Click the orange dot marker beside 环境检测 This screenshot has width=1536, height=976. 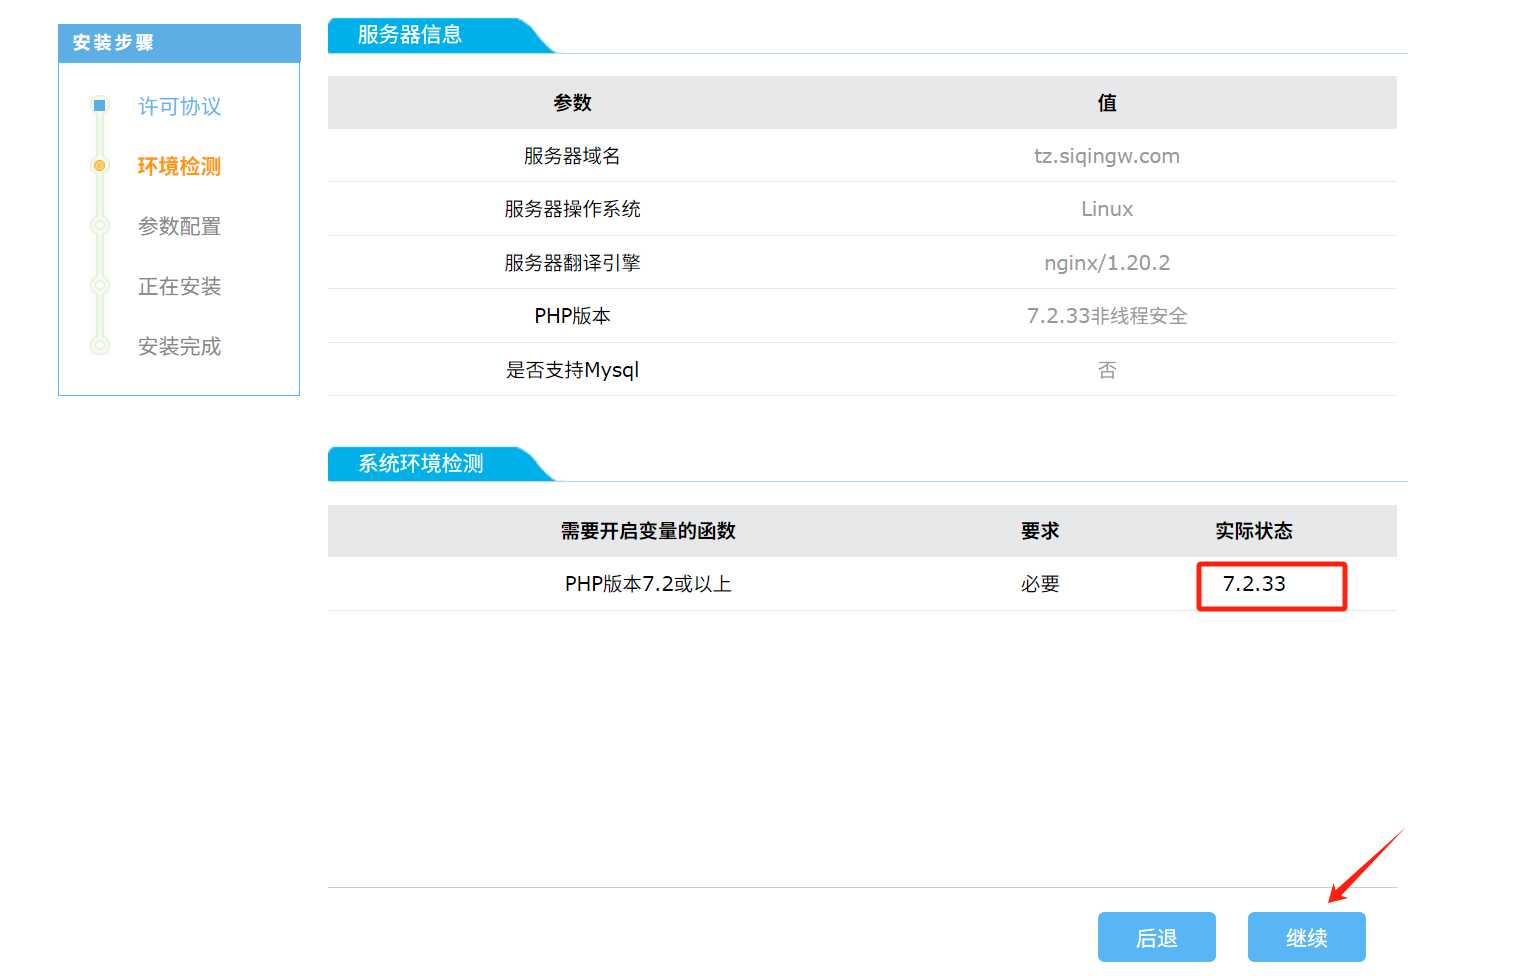[x=99, y=165]
